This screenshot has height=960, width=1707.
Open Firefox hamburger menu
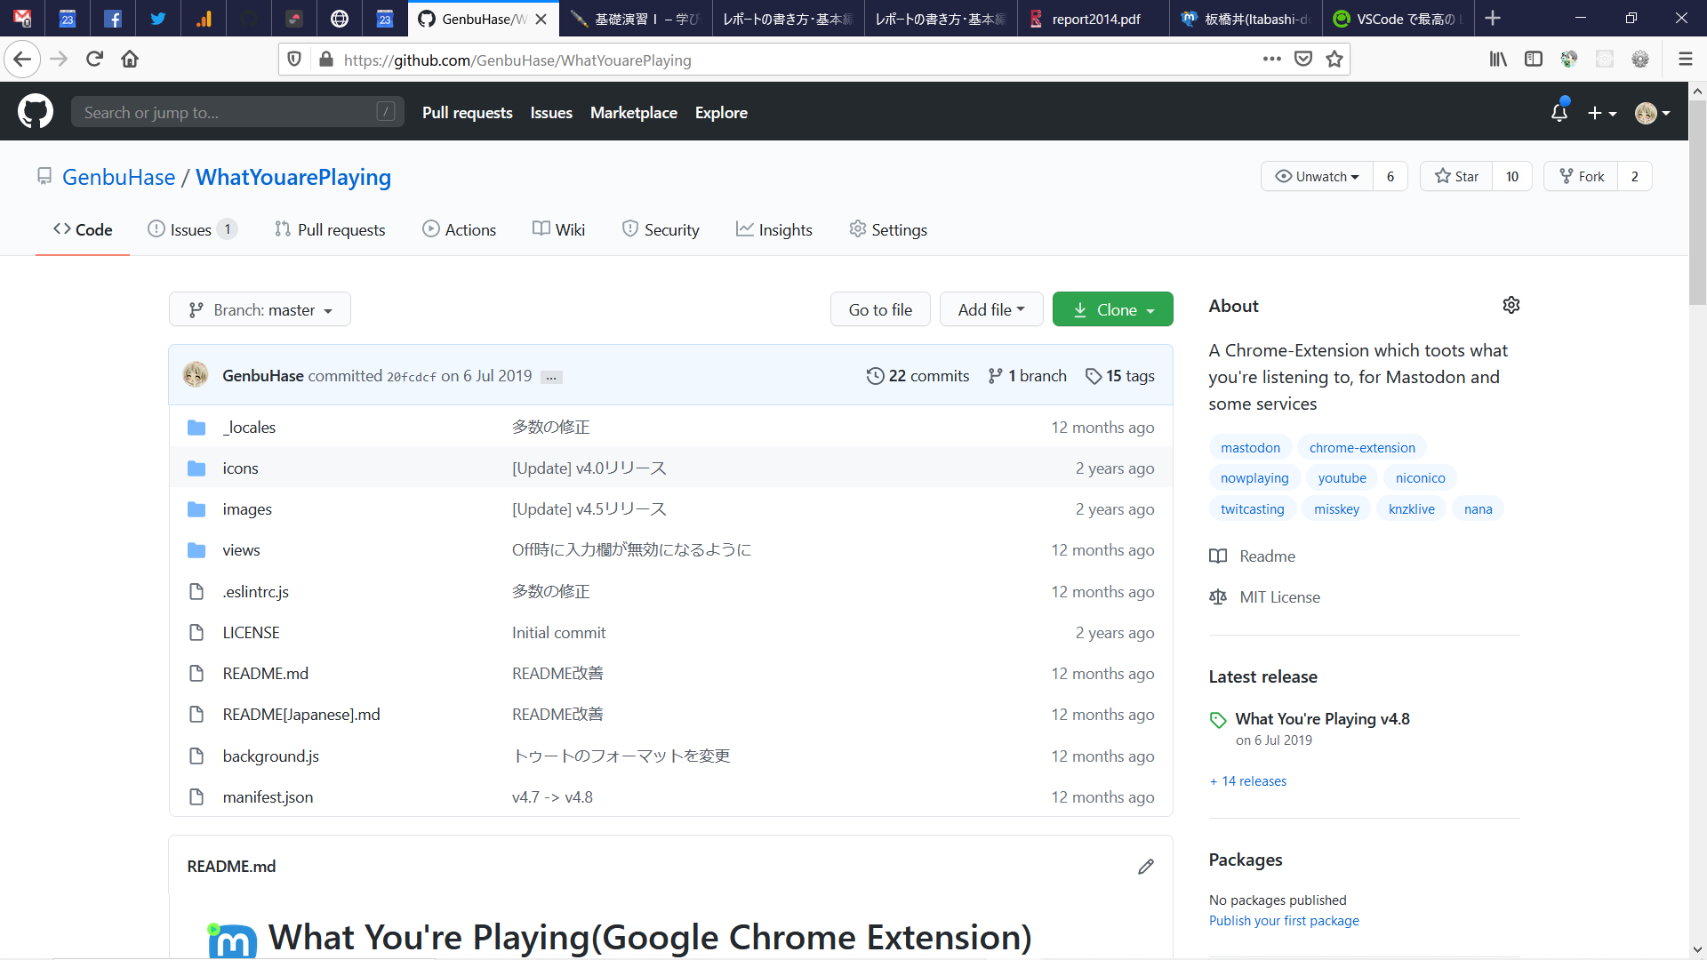pos(1685,60)
